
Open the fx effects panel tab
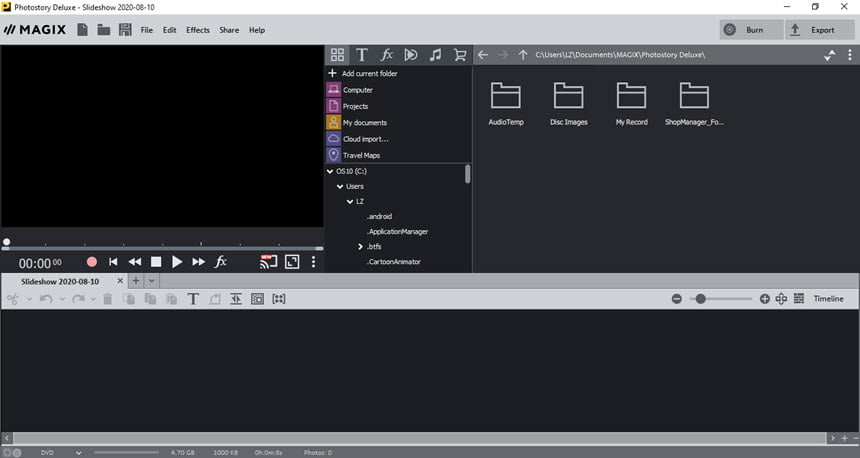tap(387, 55)
